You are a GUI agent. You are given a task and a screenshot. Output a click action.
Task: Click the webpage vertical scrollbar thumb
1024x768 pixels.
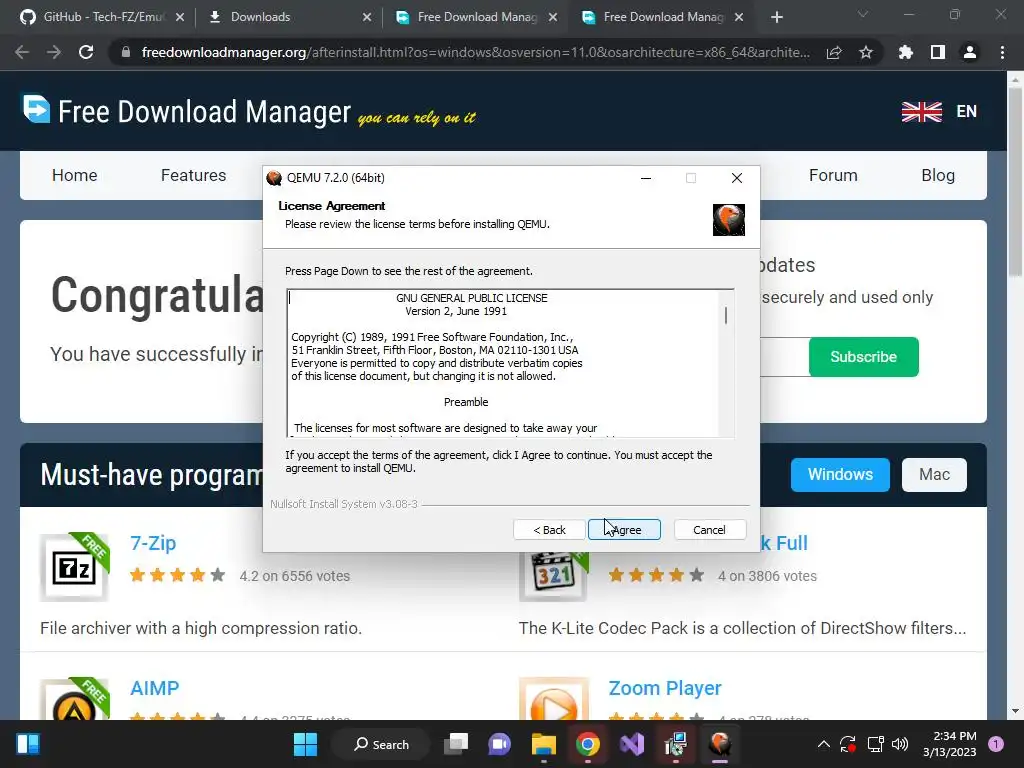(x=1015, y=180)
